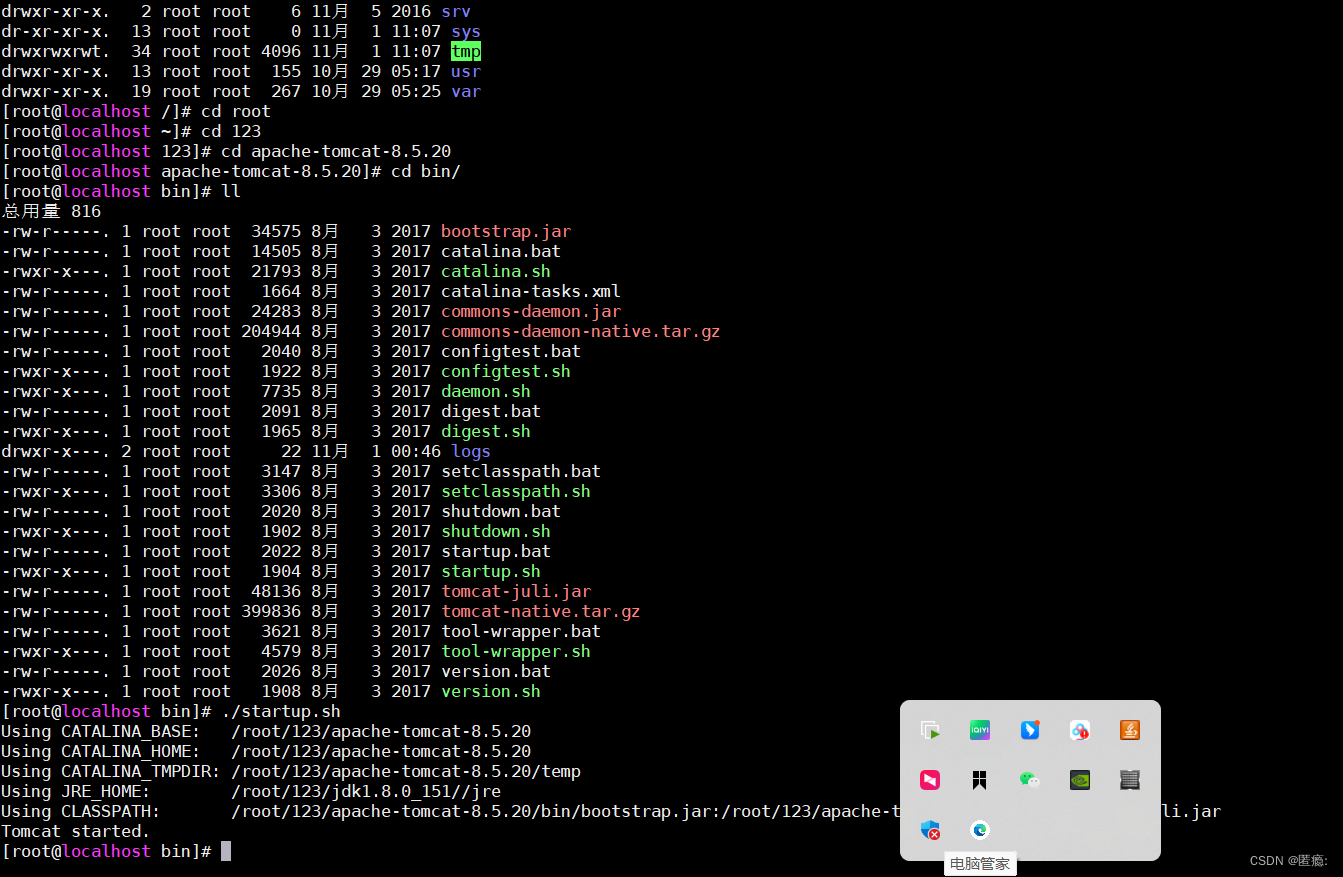Viewport: 1343px width, 877px height.
Task: Click the file name tomcat-native.tar.gz
Action: (541, 611)
